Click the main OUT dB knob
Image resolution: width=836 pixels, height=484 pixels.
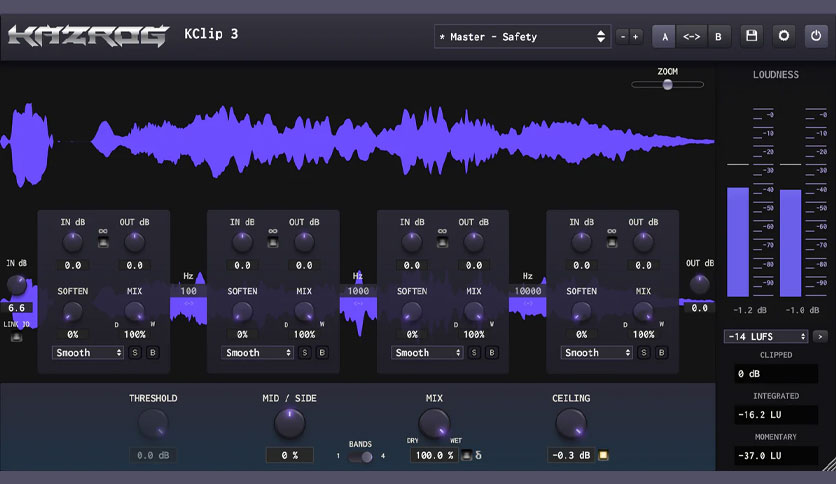(x=699, y=285)
